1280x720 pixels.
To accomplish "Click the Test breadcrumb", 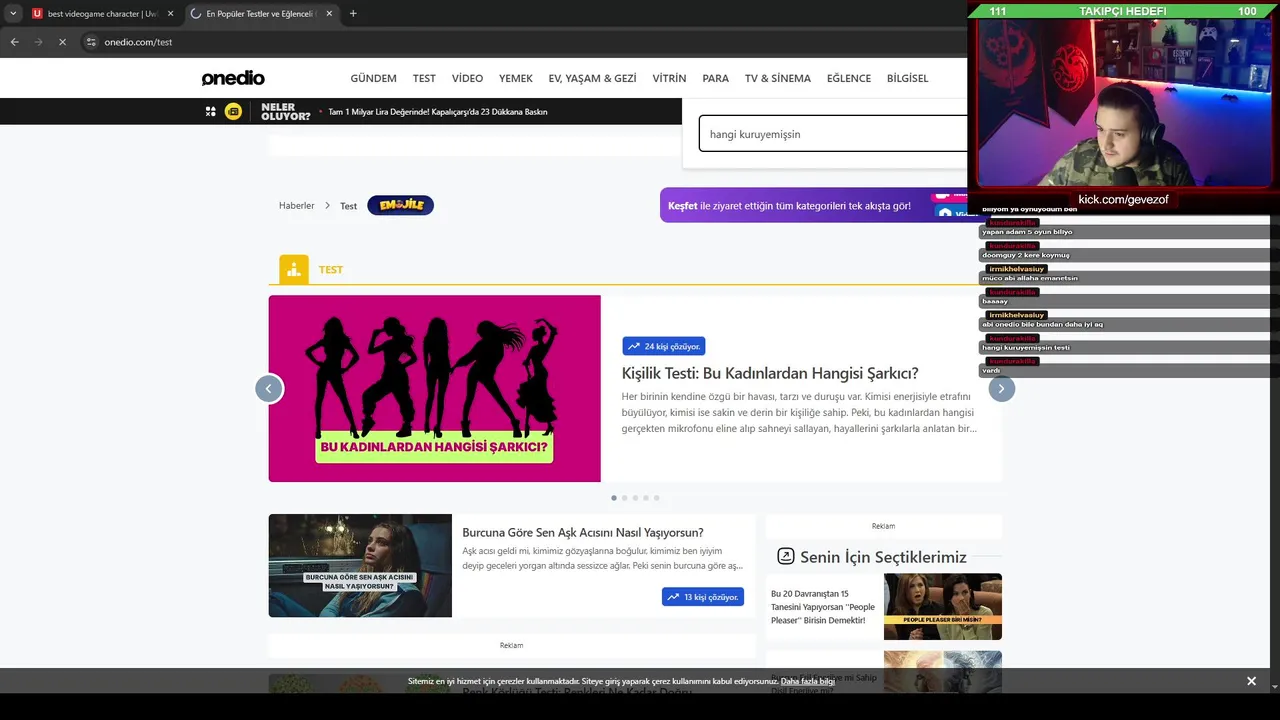I will (x=348, y=206).
